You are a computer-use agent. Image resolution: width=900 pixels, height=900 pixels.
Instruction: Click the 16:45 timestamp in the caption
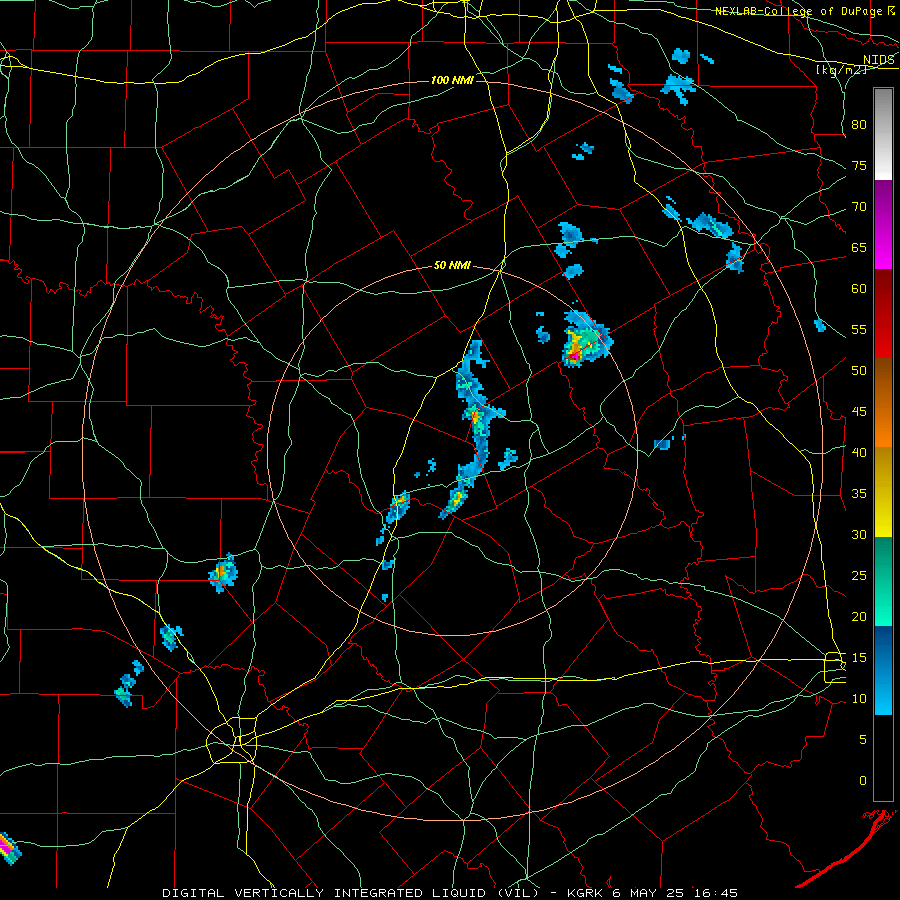716,893
